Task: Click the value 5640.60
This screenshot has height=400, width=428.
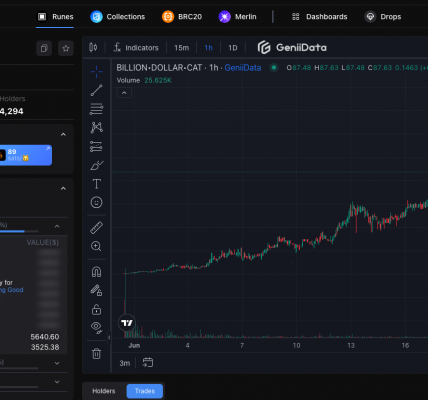Action: pos(45,337)
